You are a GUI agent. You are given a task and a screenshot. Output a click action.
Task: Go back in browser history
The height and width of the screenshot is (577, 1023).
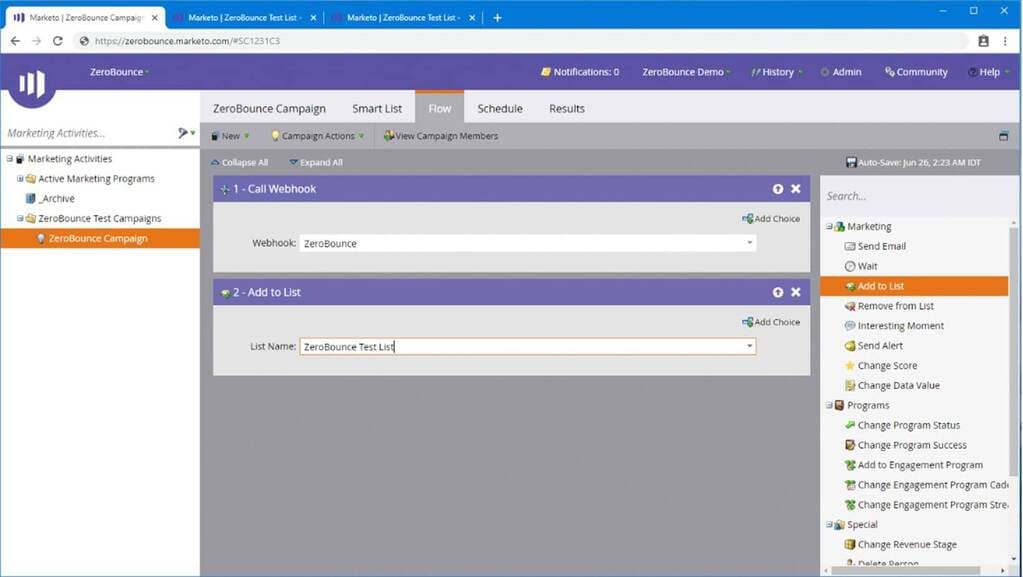click(15, 41)
